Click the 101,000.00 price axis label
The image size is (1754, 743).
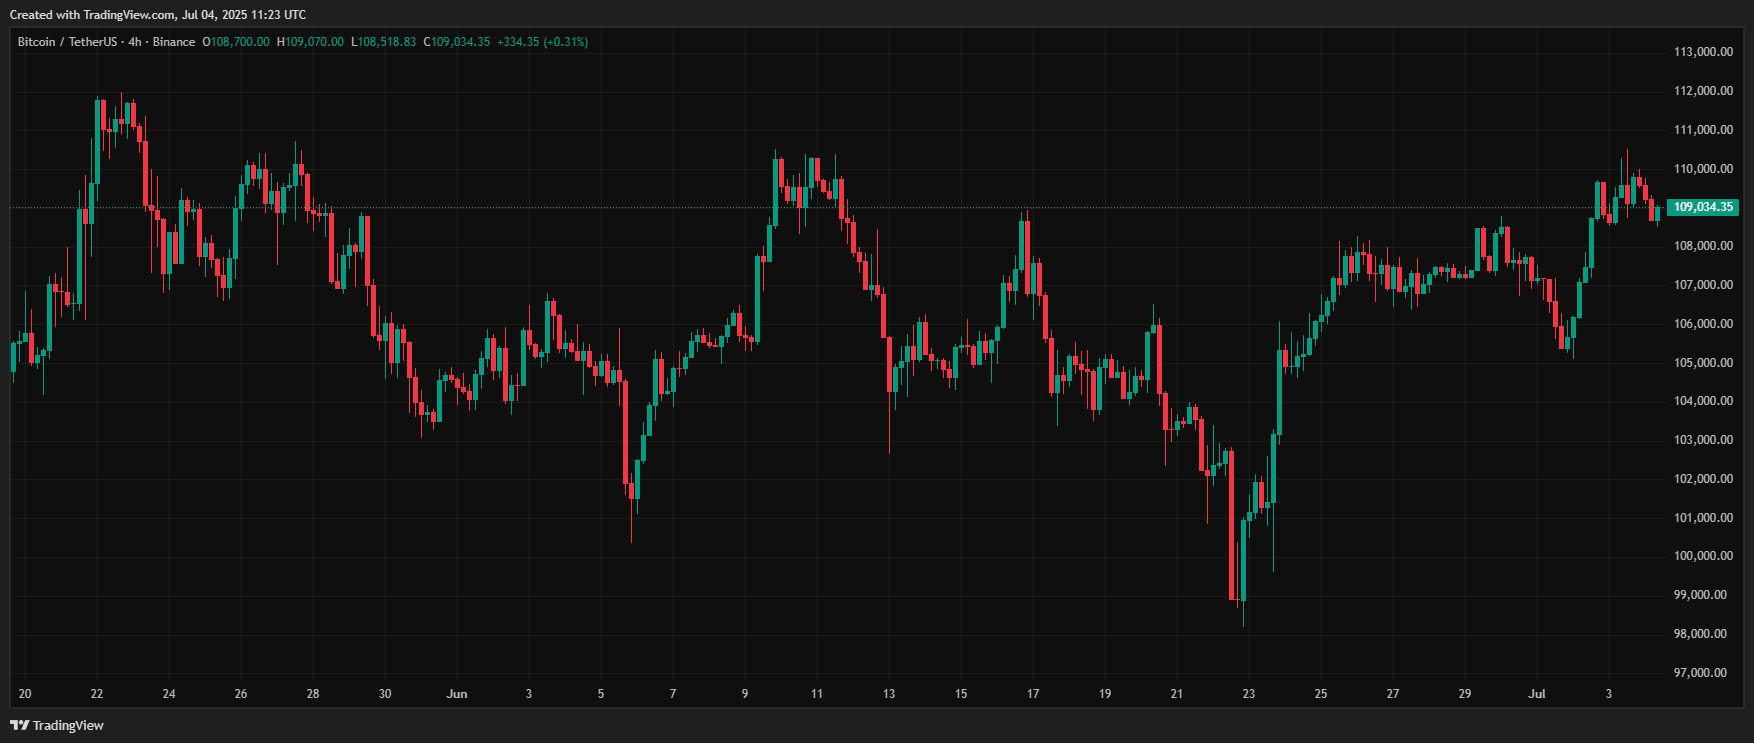tap(1703, 518)
